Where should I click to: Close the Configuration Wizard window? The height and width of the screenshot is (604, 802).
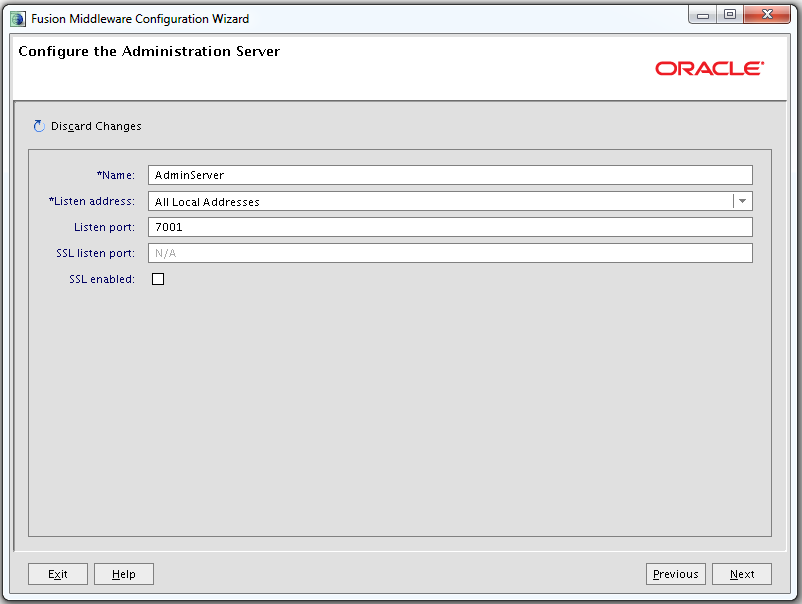(767, 15)
